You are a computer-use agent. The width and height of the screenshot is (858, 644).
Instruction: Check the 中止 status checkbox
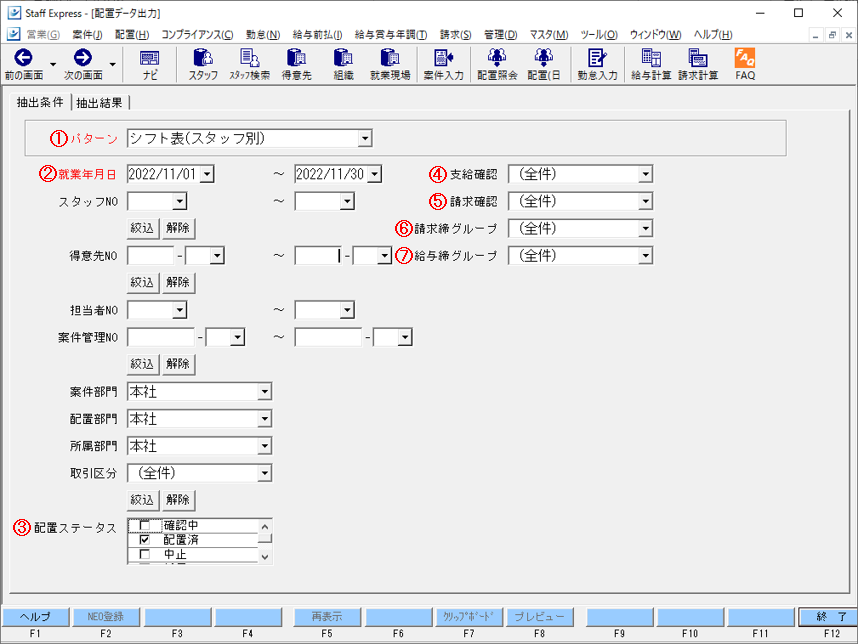tap(144, 554)
